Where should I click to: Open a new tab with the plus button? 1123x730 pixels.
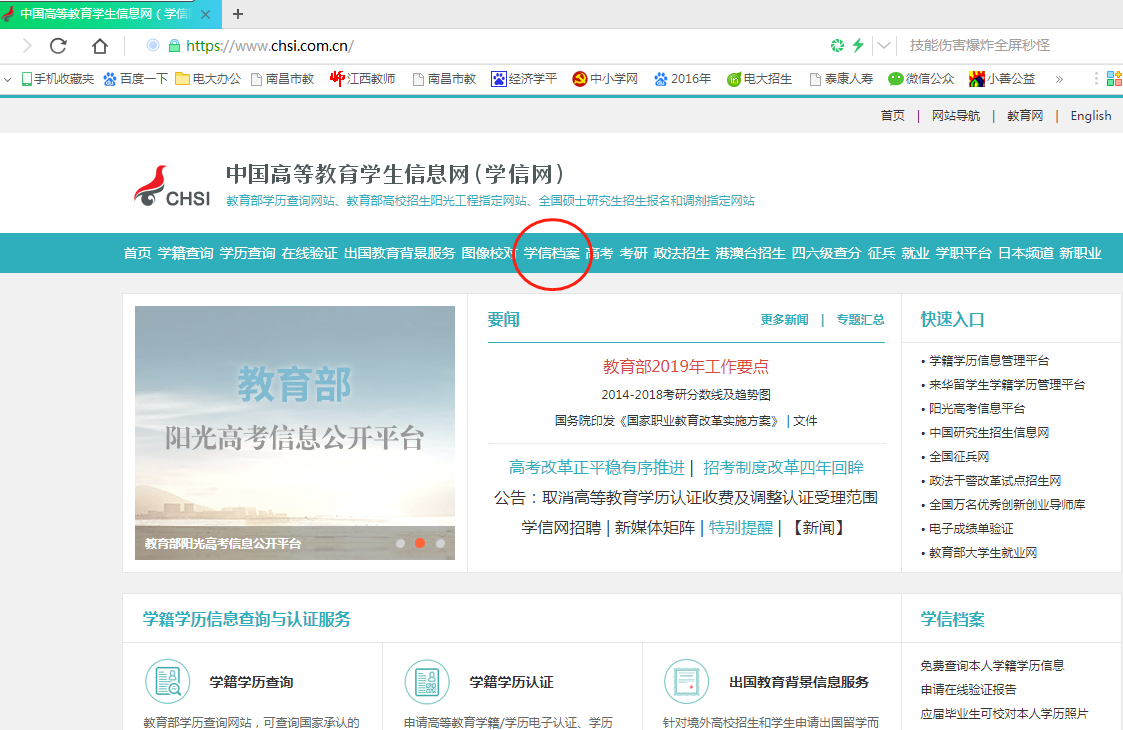(238, 13)
